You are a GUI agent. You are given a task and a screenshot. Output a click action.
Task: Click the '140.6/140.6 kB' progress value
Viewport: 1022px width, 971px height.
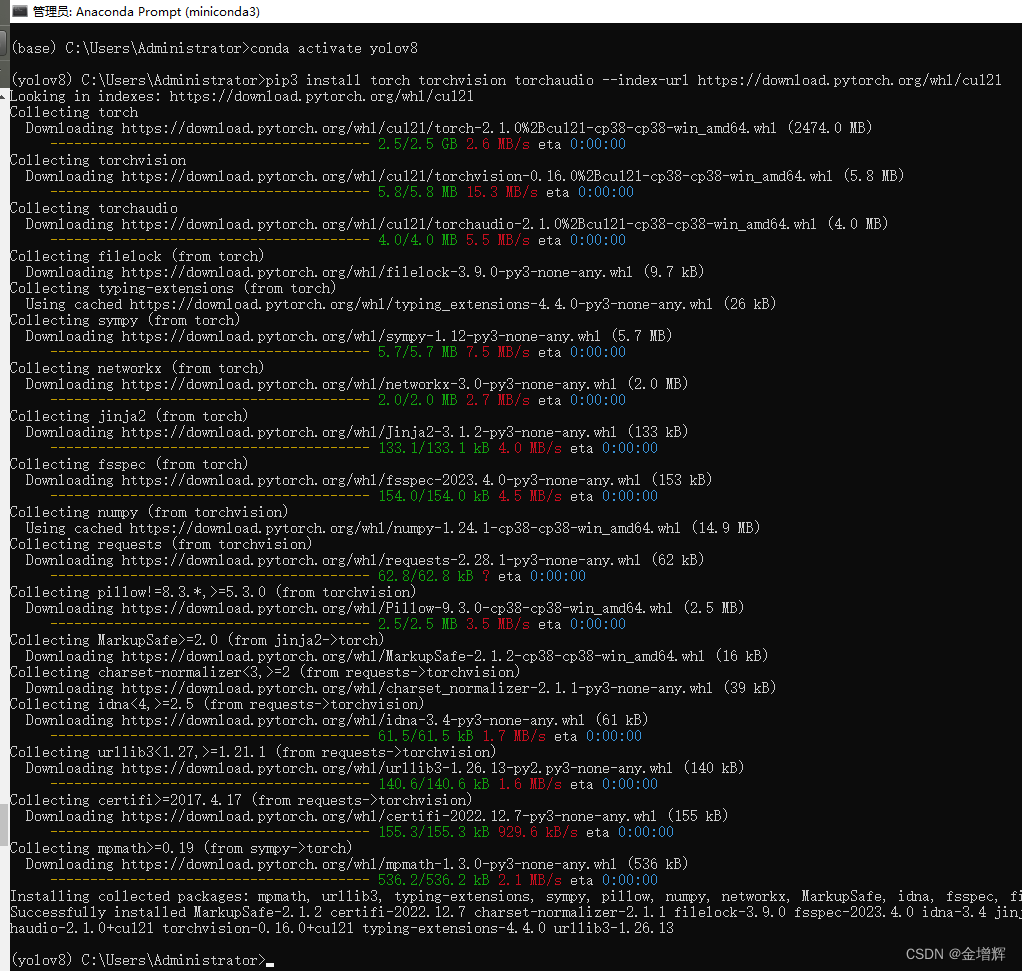pos(433,785)
